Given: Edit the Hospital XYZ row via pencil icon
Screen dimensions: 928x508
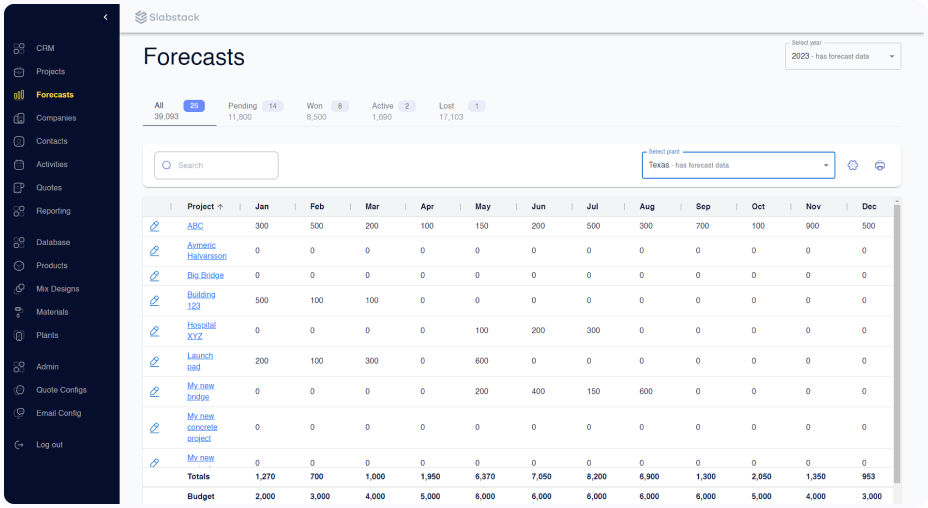Looking at the screenshot, I should (x=155, y=331).
